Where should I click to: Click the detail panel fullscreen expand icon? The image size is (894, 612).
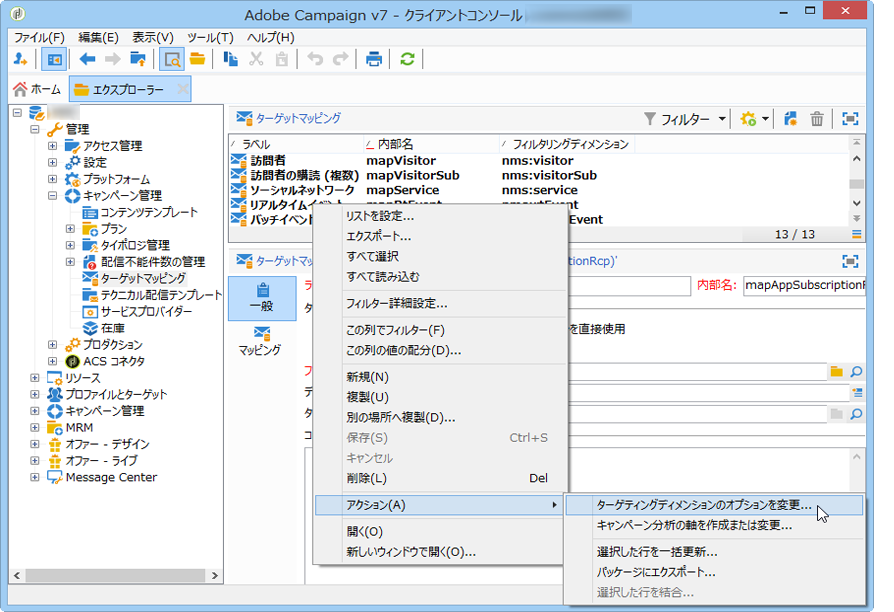pyautogui.click(x=850, y=261)
